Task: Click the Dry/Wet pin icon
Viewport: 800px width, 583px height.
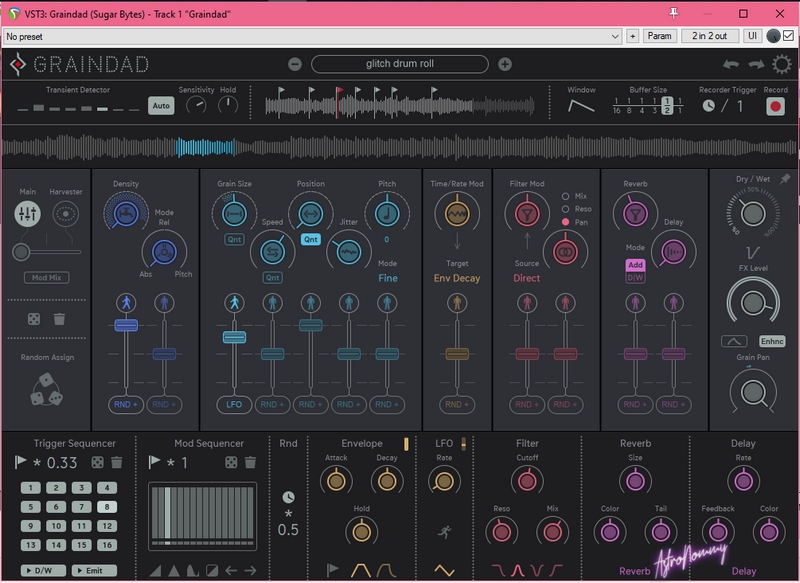Action: (785, 179)
